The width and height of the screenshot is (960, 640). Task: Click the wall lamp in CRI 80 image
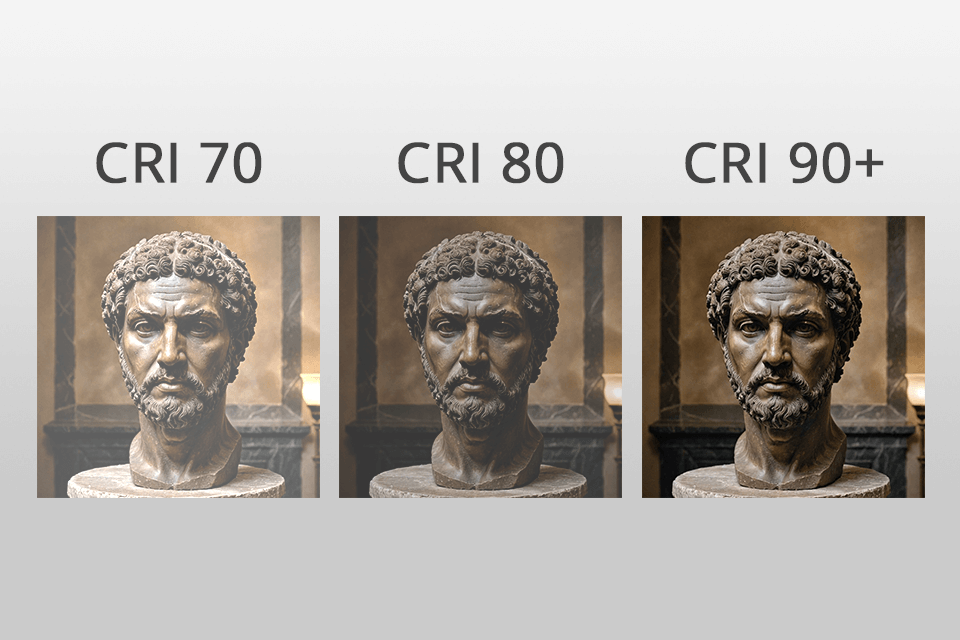(x=613, y=392)
